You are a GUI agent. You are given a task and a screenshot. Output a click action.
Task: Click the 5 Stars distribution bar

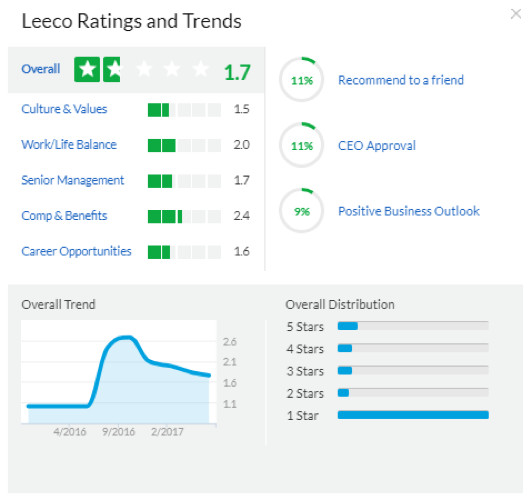[413, 326]
